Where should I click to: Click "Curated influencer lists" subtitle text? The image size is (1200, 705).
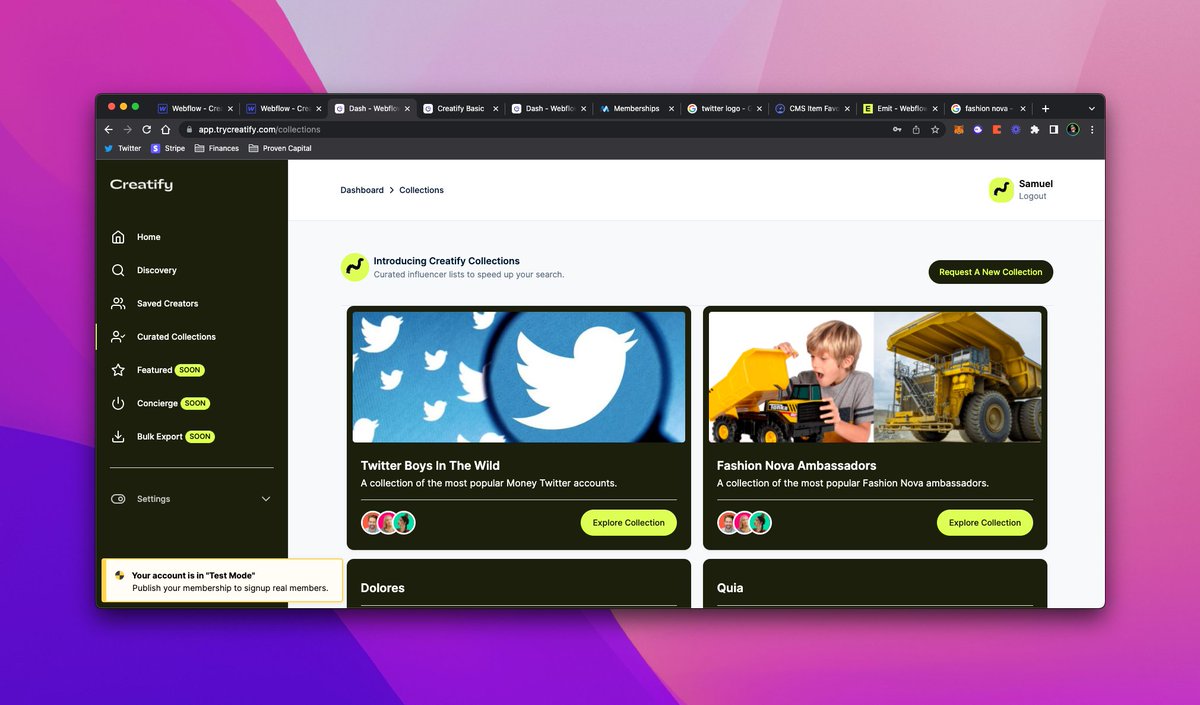point(469,274)
